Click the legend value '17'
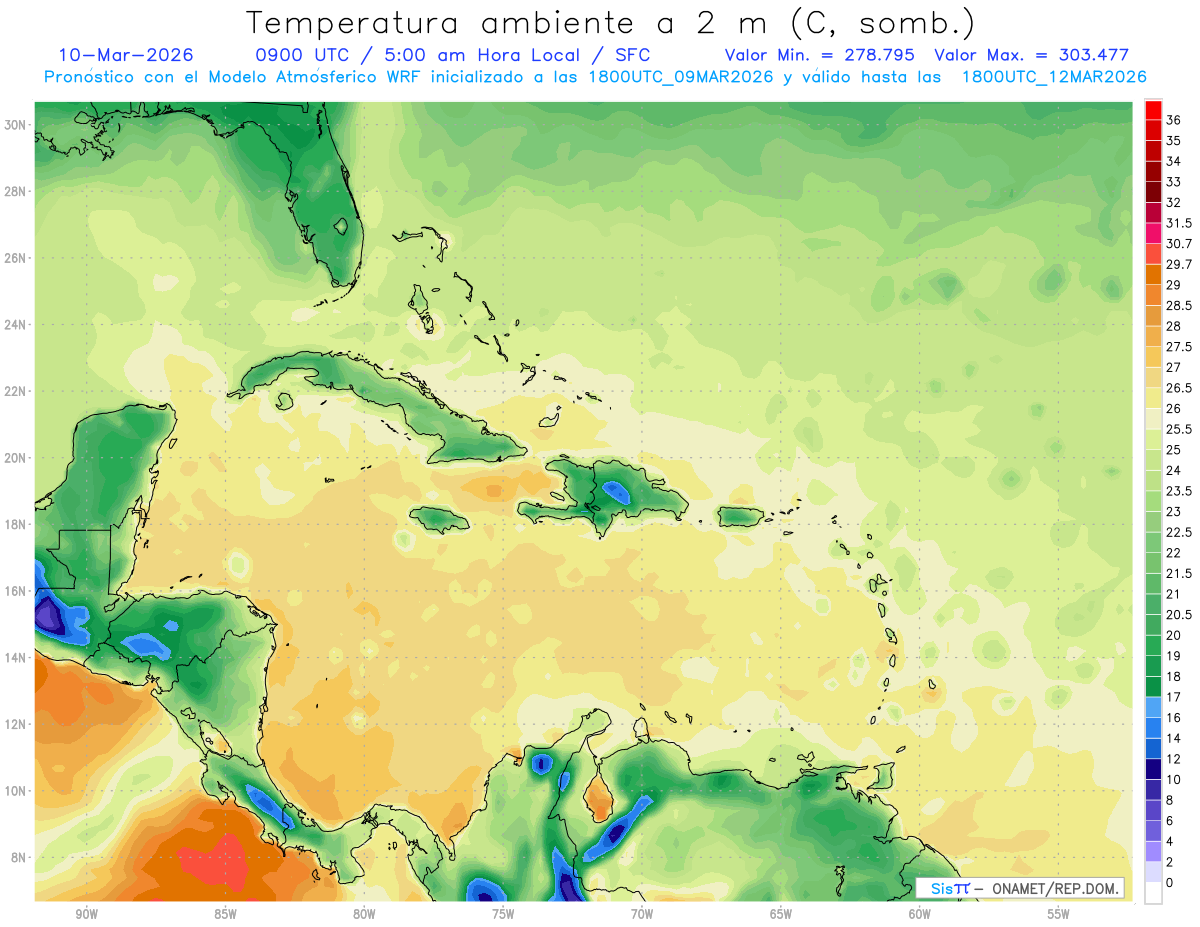Screen dimensions: 1200x927 click(x=1174, y=697)
